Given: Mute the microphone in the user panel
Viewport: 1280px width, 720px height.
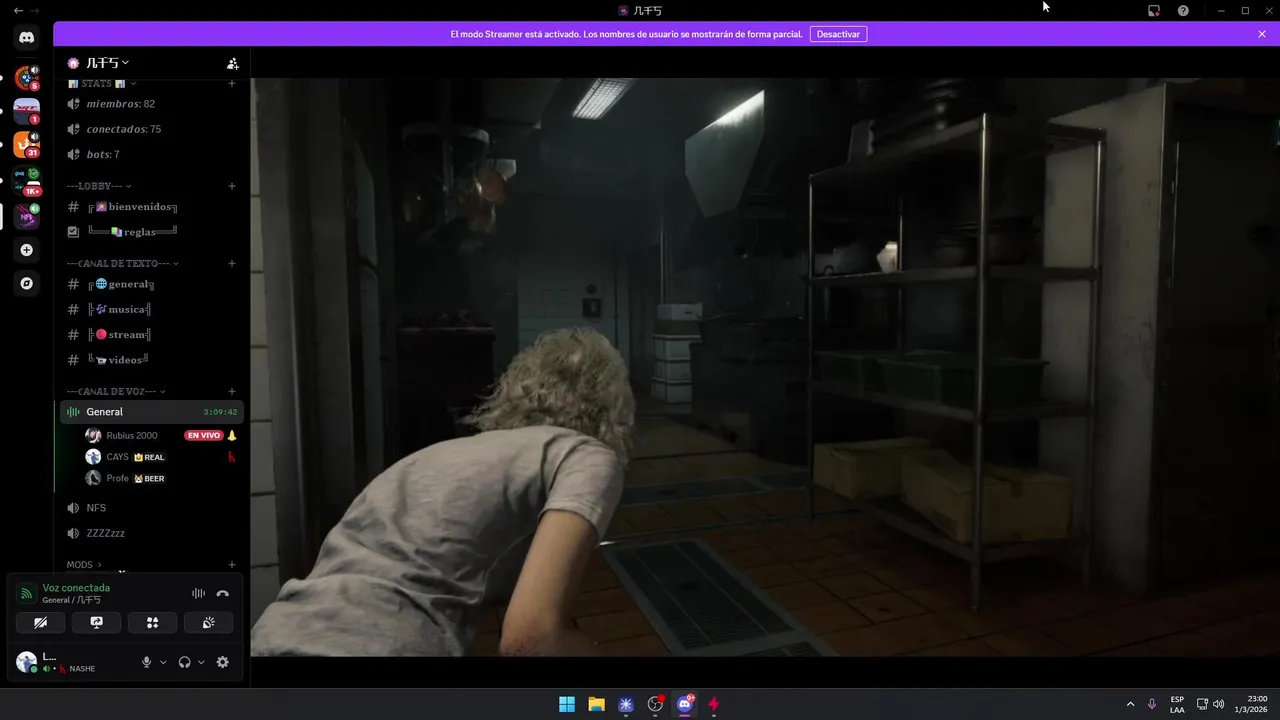Looking at the screenshot, I should [x=146, y=662].
